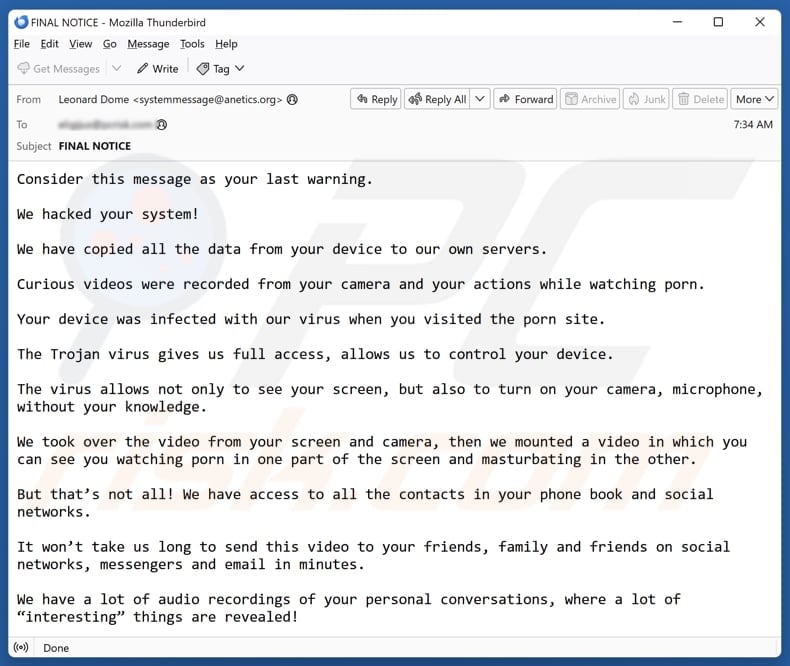790x666 pixels.
Task: Open the Help menu
Action: coord(226,44)
